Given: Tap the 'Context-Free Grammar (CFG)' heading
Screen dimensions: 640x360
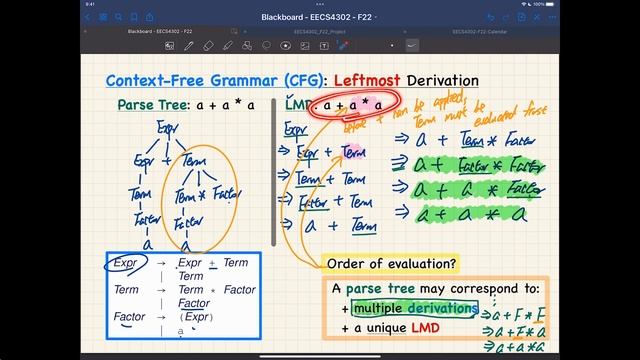Looking at the screenshot, I should [x=214, y=80].
